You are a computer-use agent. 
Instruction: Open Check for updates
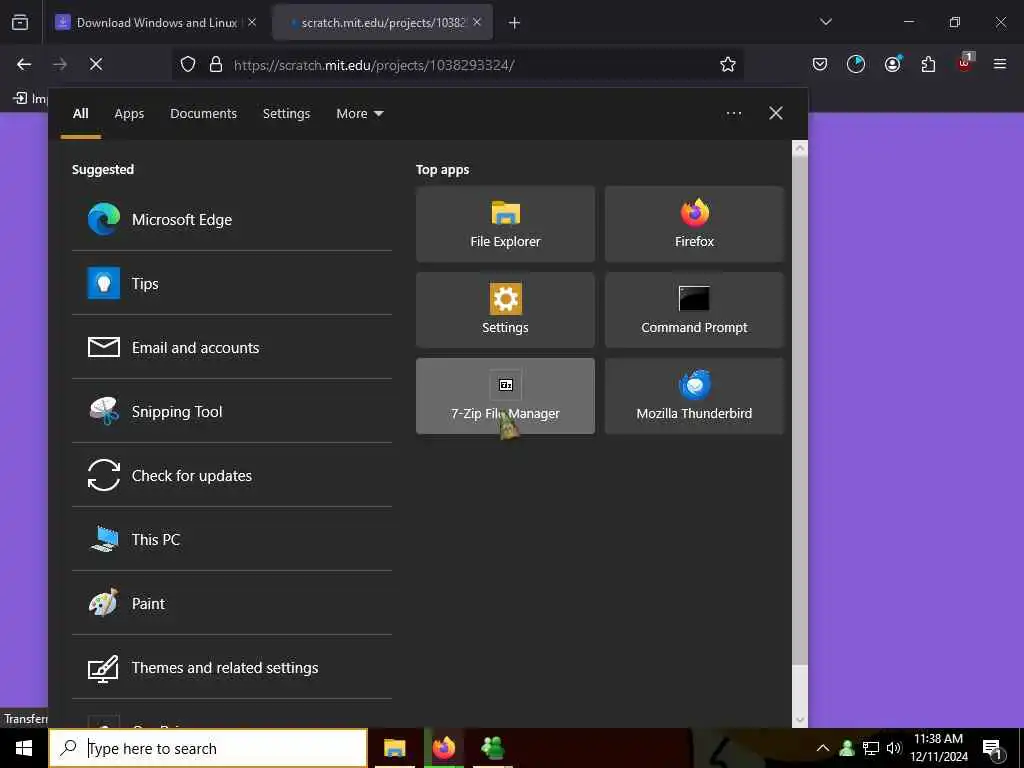pos(232,475)
